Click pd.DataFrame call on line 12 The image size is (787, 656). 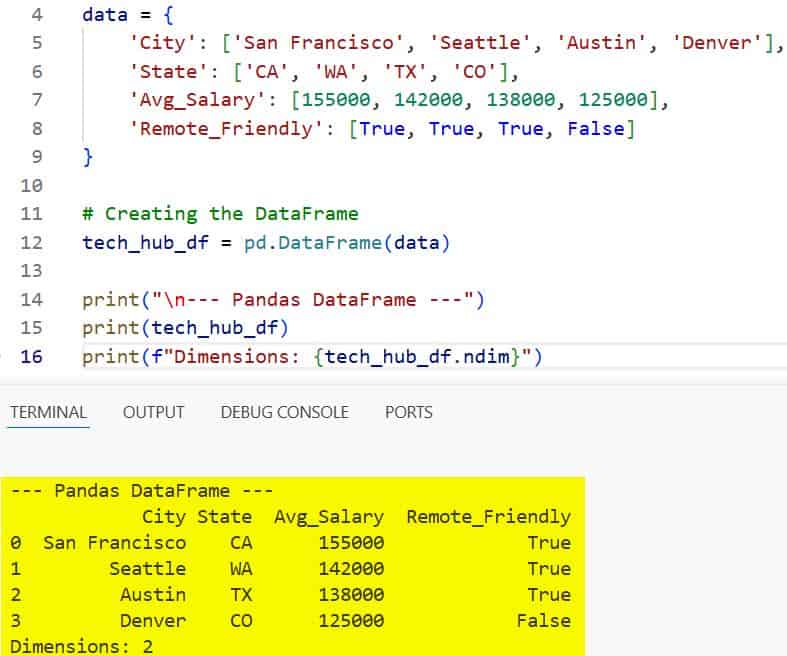point(347,243)
